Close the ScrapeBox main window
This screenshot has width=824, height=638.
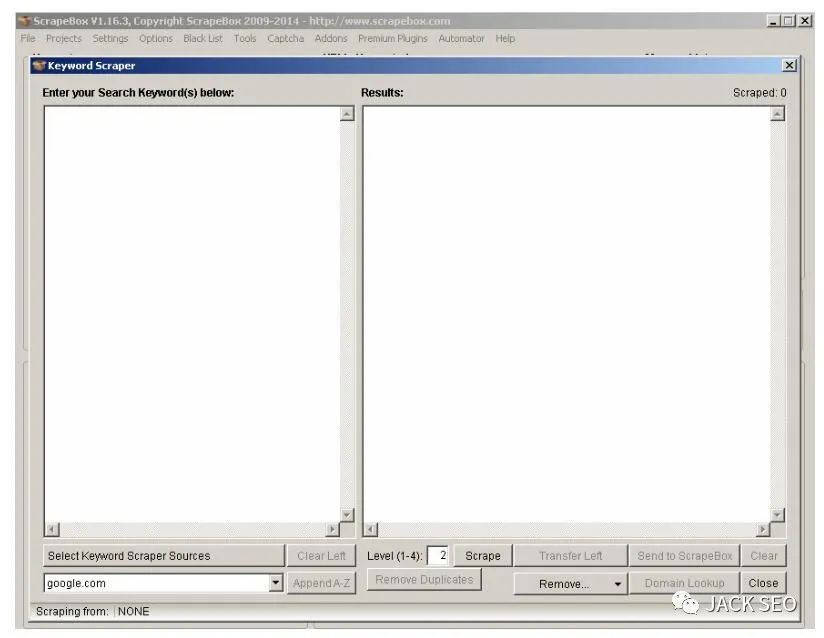[x=805, y=21]
